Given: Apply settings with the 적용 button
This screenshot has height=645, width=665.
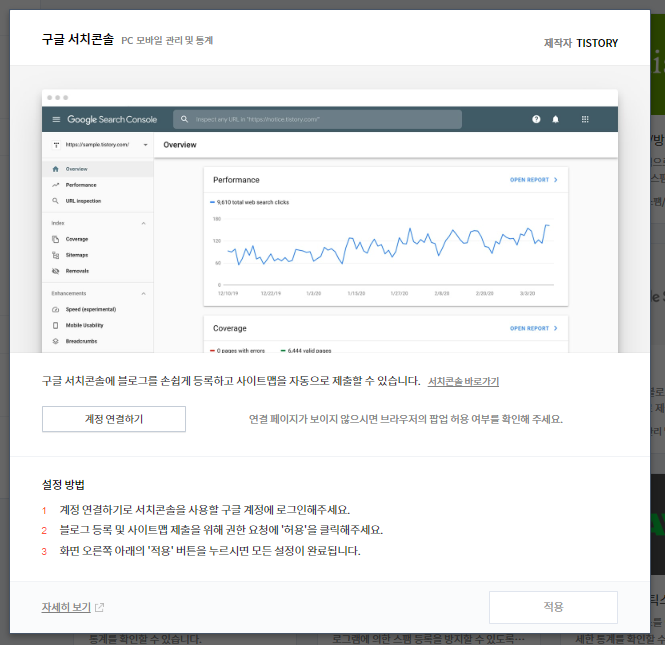Looking at the screenshot, I should pos(553,607).
